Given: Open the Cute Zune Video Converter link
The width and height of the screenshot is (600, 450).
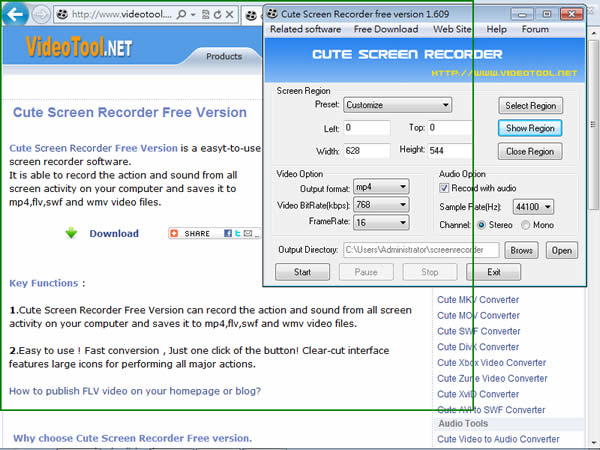Looking at the screenshot, I should click(492, 378).
